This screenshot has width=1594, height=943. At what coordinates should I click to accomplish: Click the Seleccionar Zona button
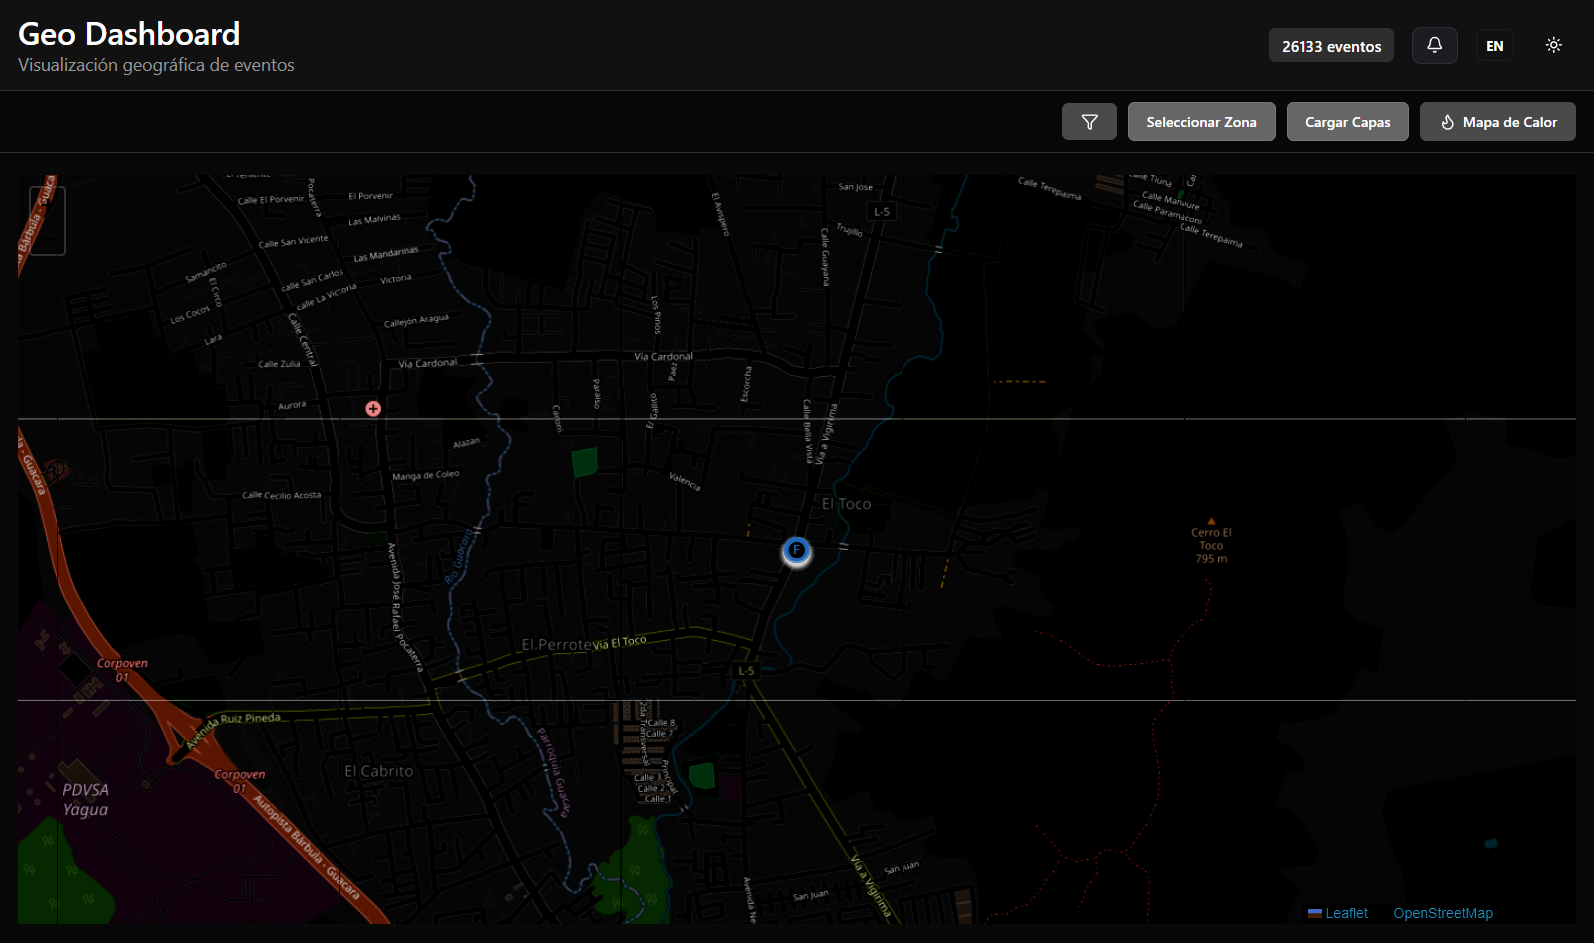[x=1201, y=122]
